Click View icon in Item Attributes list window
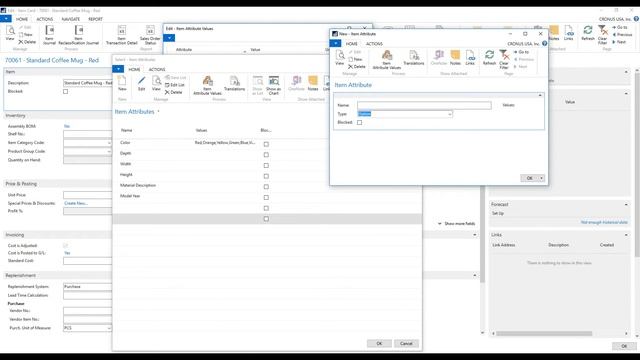This screenshot has height=360, width=640. point(156,83)
